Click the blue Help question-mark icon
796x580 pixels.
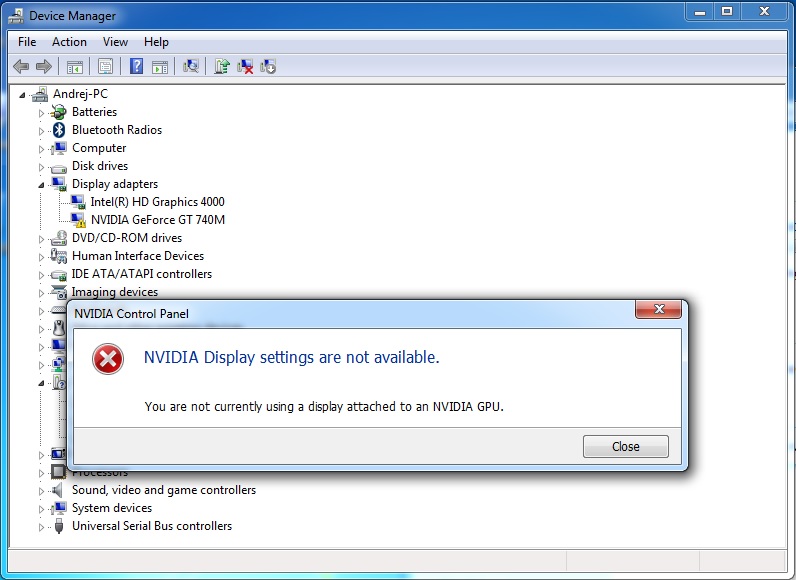click(x=136, y=66)
